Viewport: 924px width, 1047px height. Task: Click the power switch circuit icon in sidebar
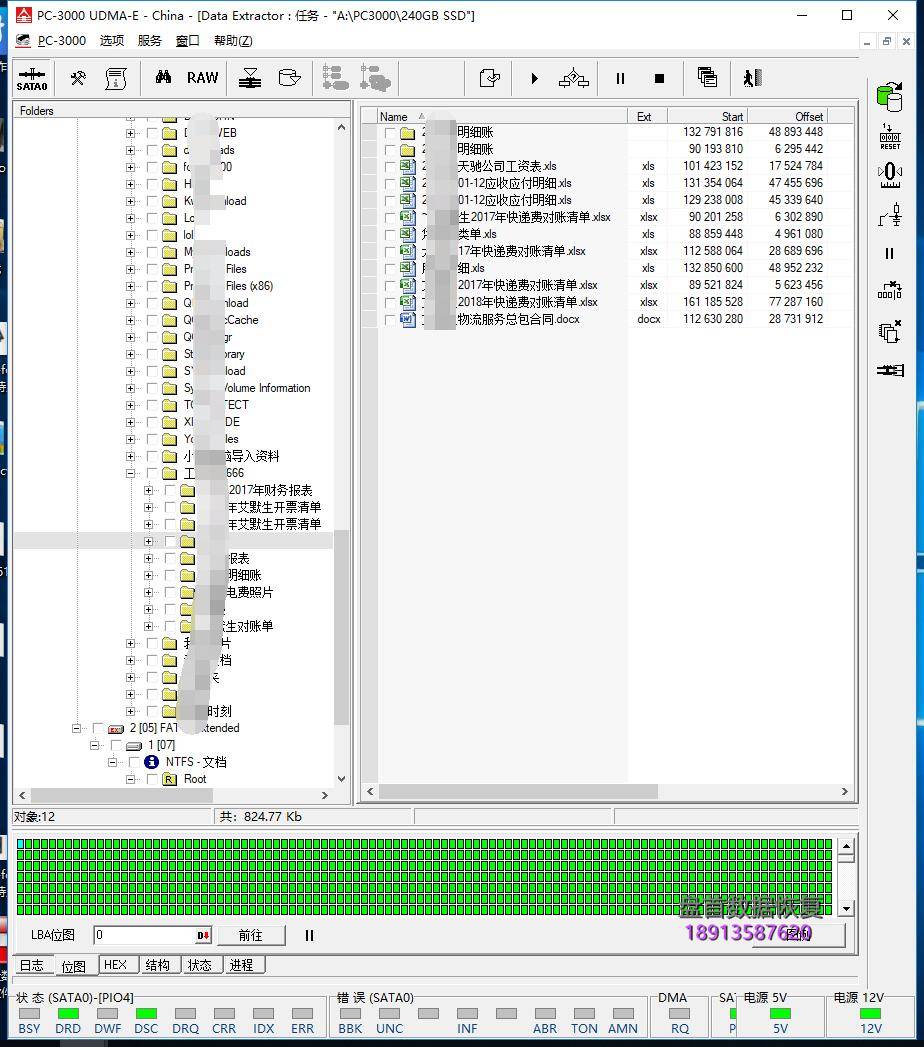pos(889,215)
